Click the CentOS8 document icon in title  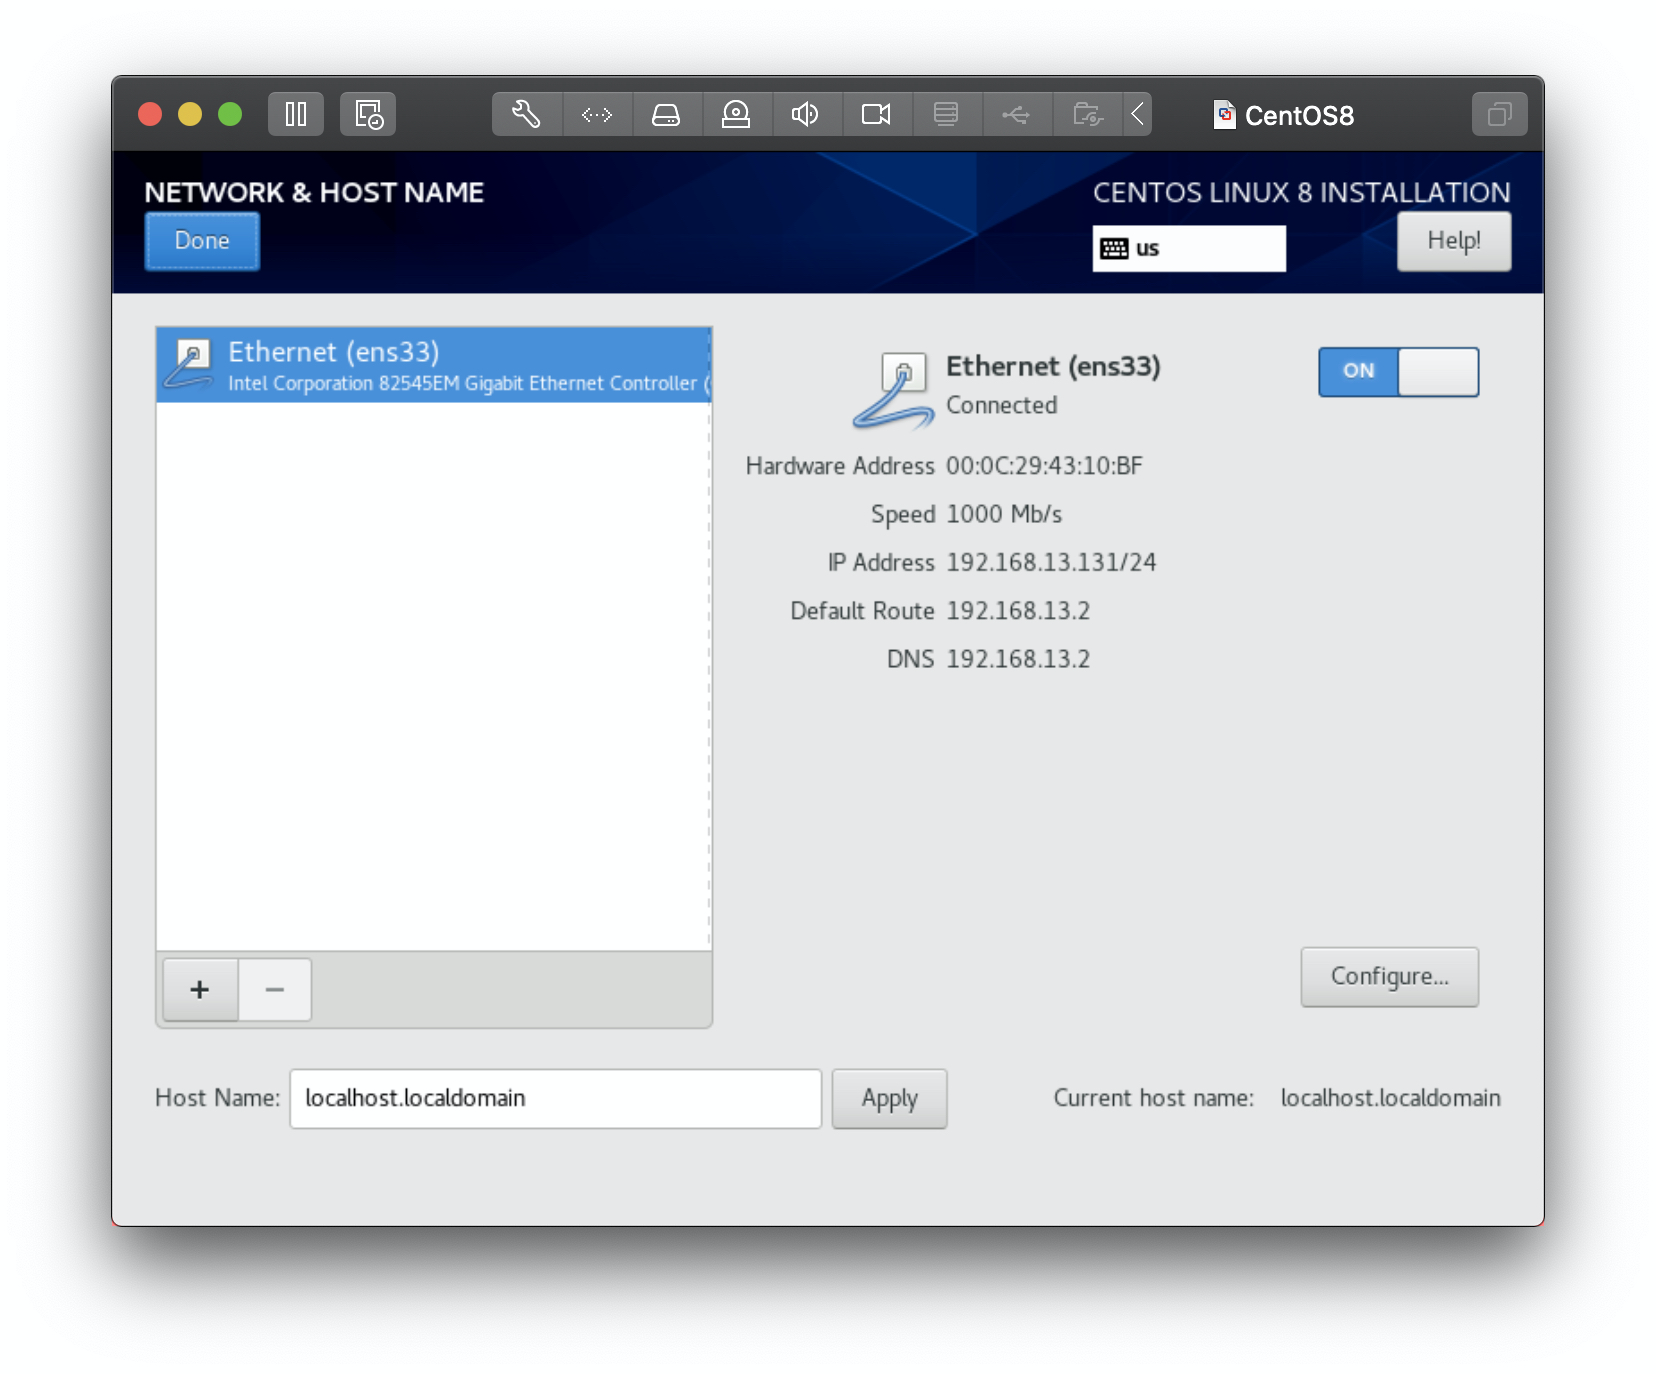(1224, 115)
